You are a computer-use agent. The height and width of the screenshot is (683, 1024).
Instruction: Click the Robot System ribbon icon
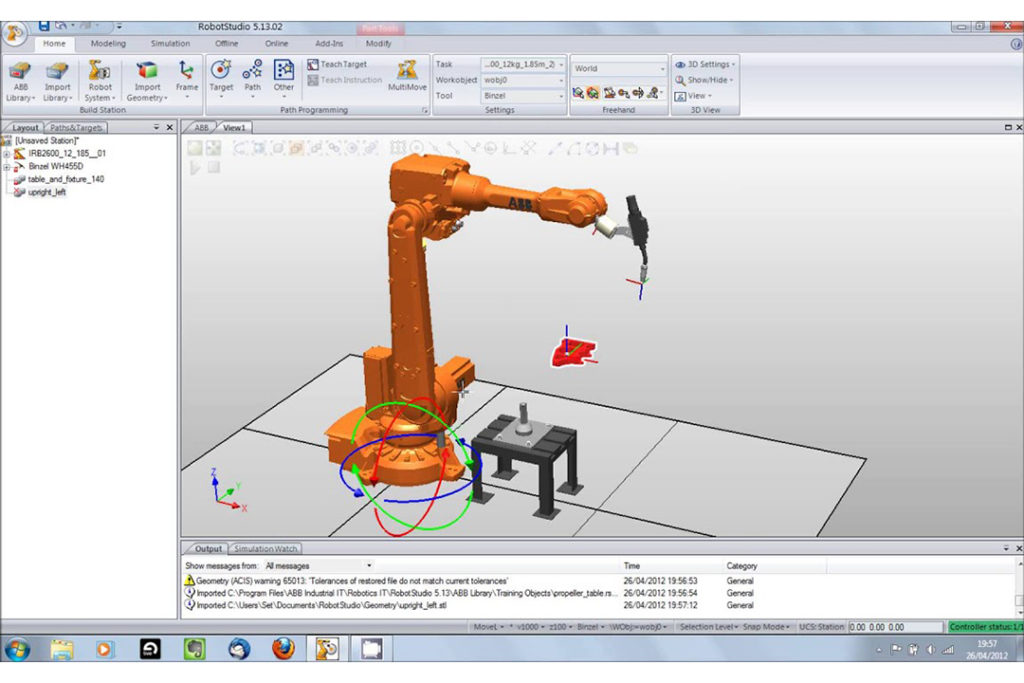pos(99,72)
